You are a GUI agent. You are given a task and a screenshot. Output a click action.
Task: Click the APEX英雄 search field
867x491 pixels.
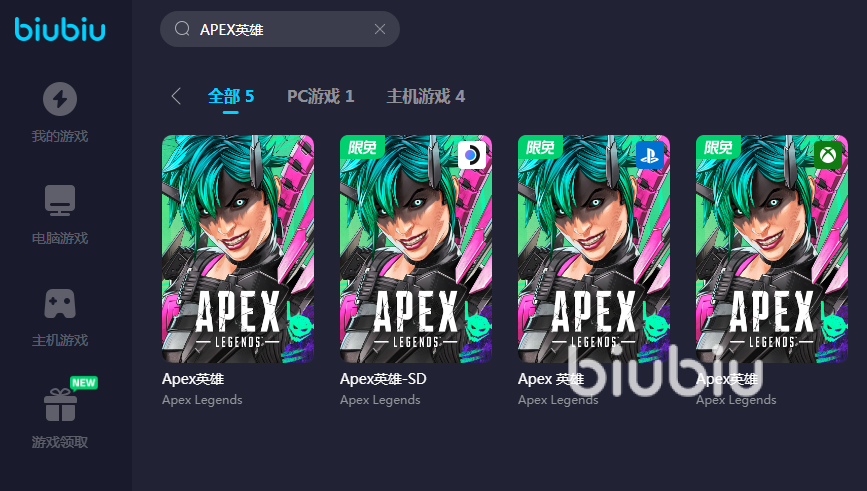pos(280,29)
